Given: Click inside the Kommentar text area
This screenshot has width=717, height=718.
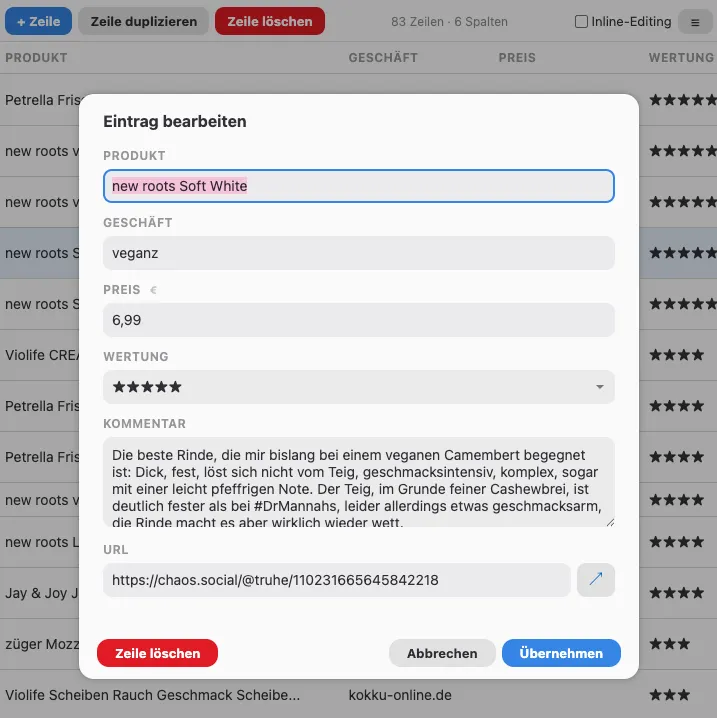Looking at the screenshot, I should click(358, 481).
